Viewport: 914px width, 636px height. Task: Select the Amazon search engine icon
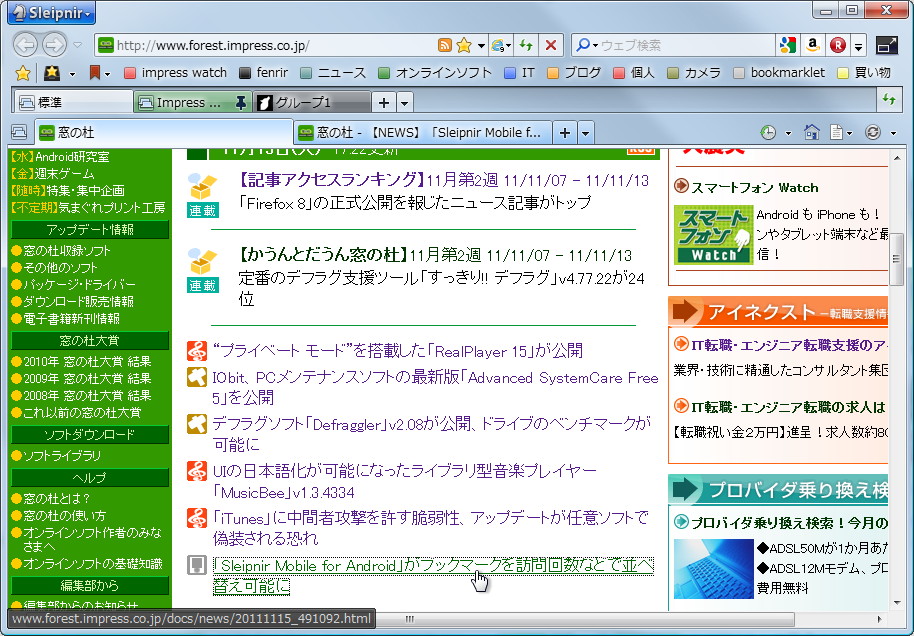[x=812, y=45]
